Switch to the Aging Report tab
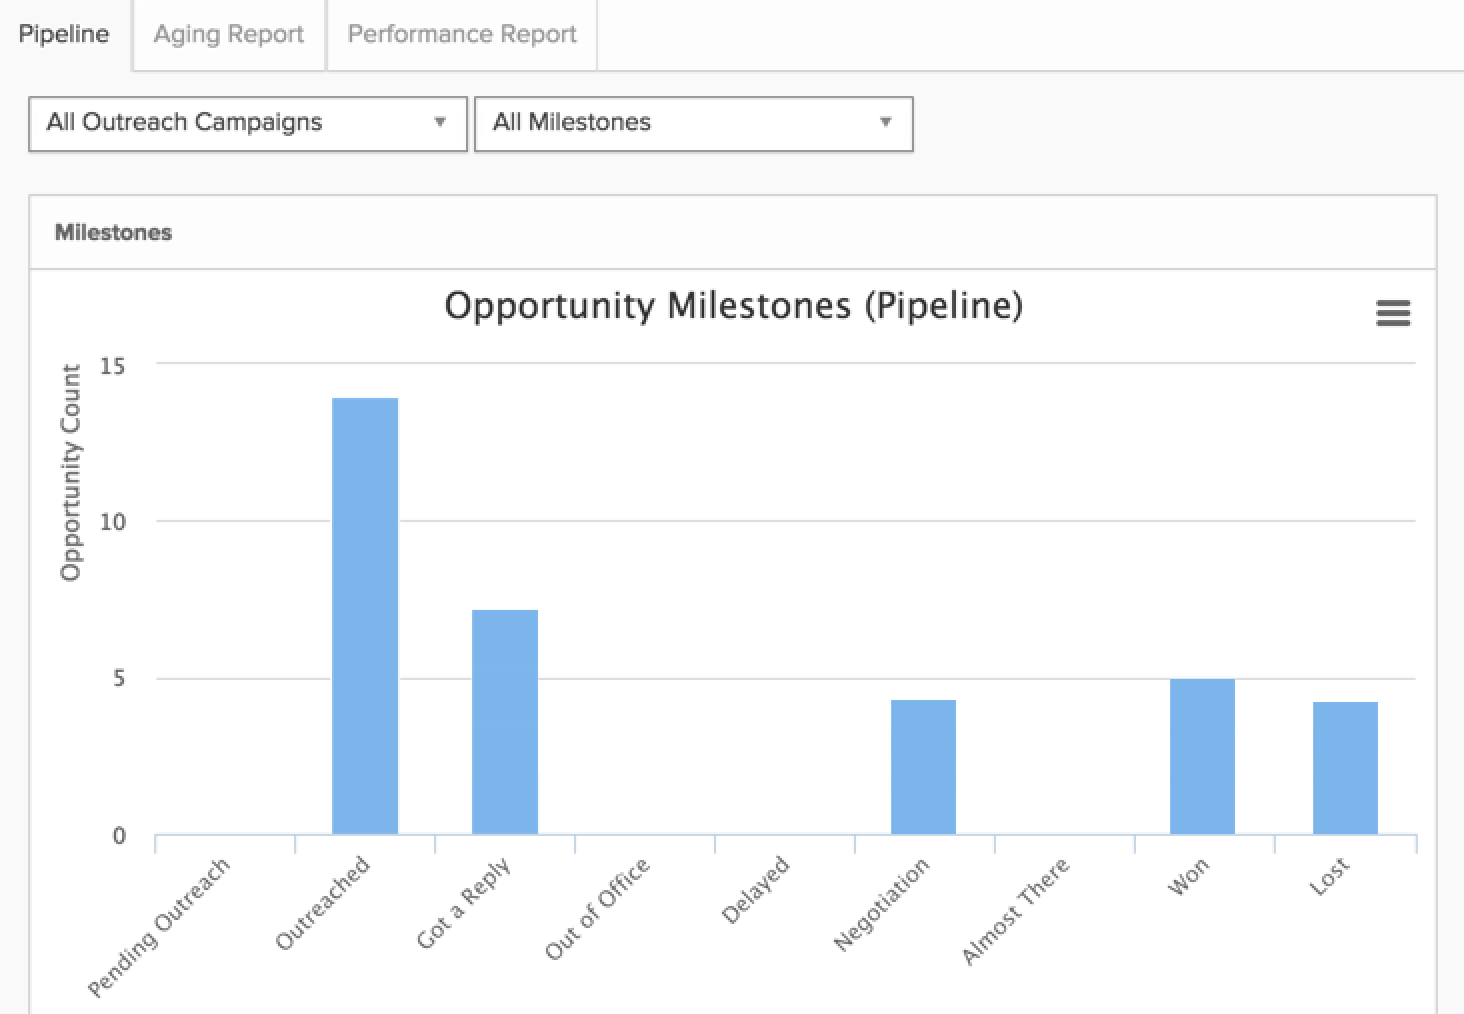Image resolution: width=1464 pixels, height=1014 pixels. pos(228,35)
